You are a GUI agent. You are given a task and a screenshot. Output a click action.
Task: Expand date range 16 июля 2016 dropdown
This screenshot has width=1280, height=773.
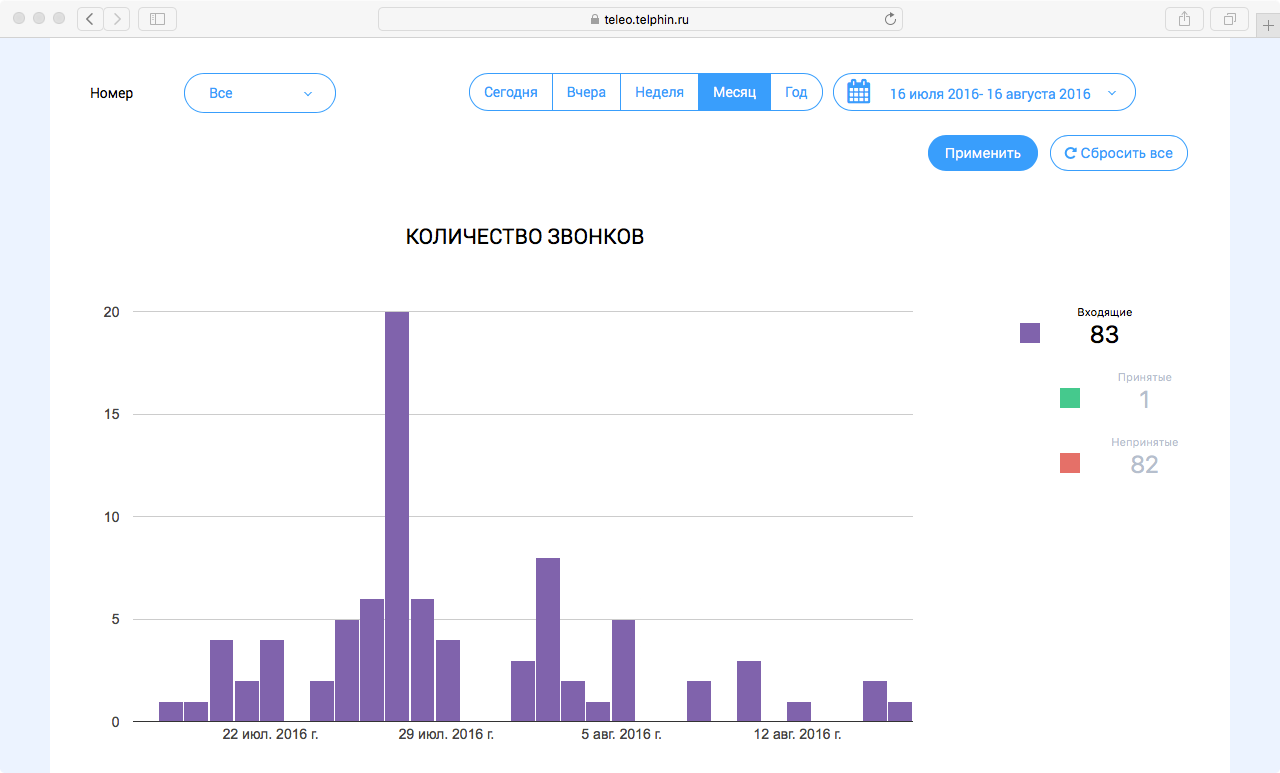pos(984,93)
